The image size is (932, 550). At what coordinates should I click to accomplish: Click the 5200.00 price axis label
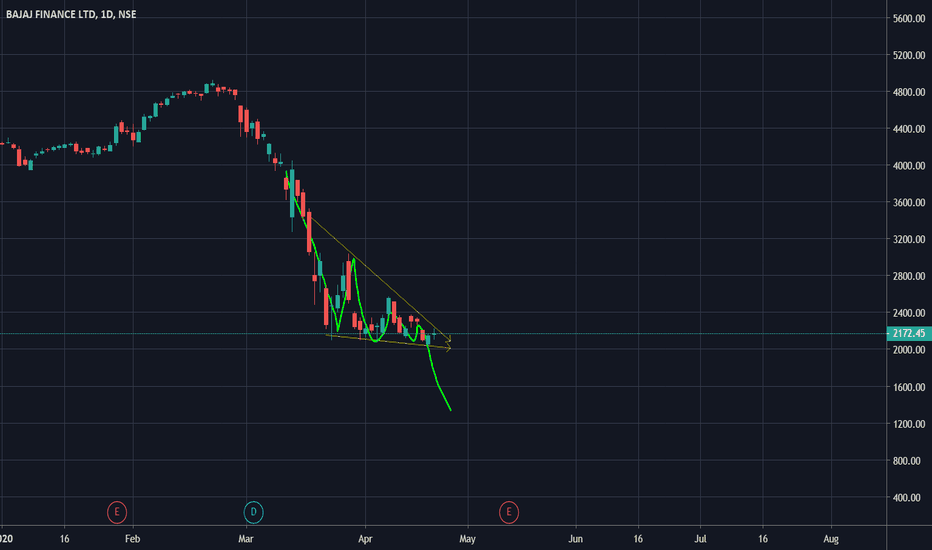909,55
